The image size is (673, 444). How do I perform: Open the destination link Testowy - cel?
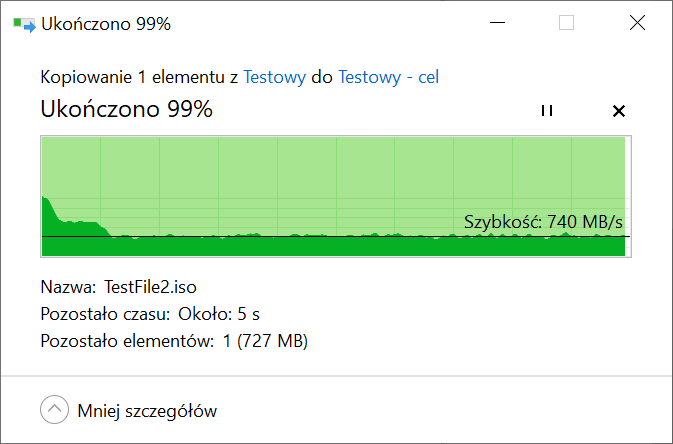[x=388, y=77]
